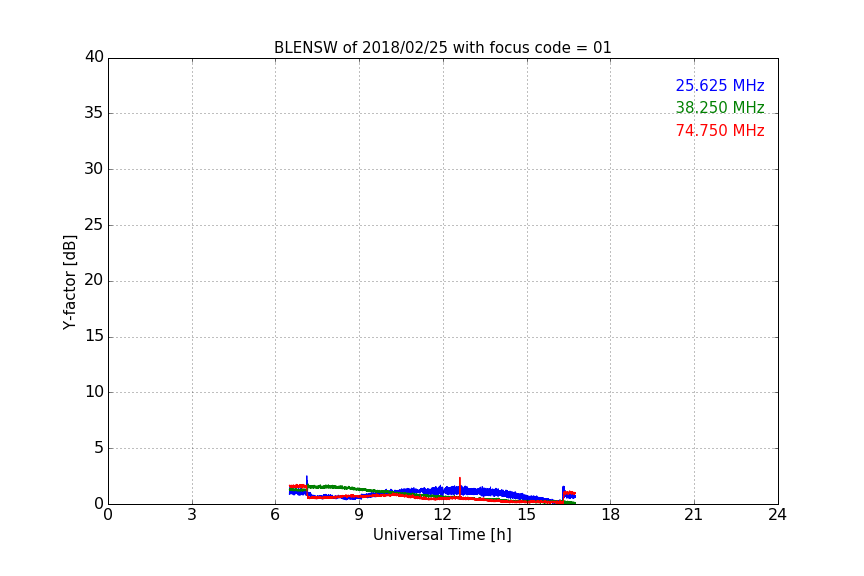Click the x-axis tick label '3'
Screen dimensions: 864x576
point(192,515)
